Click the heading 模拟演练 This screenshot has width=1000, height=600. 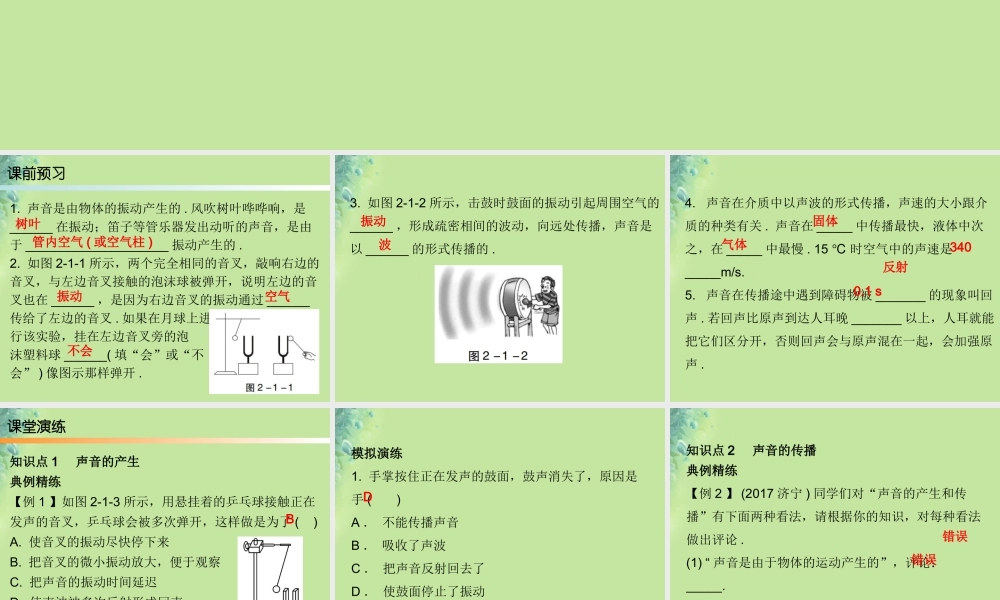[376, 453]
